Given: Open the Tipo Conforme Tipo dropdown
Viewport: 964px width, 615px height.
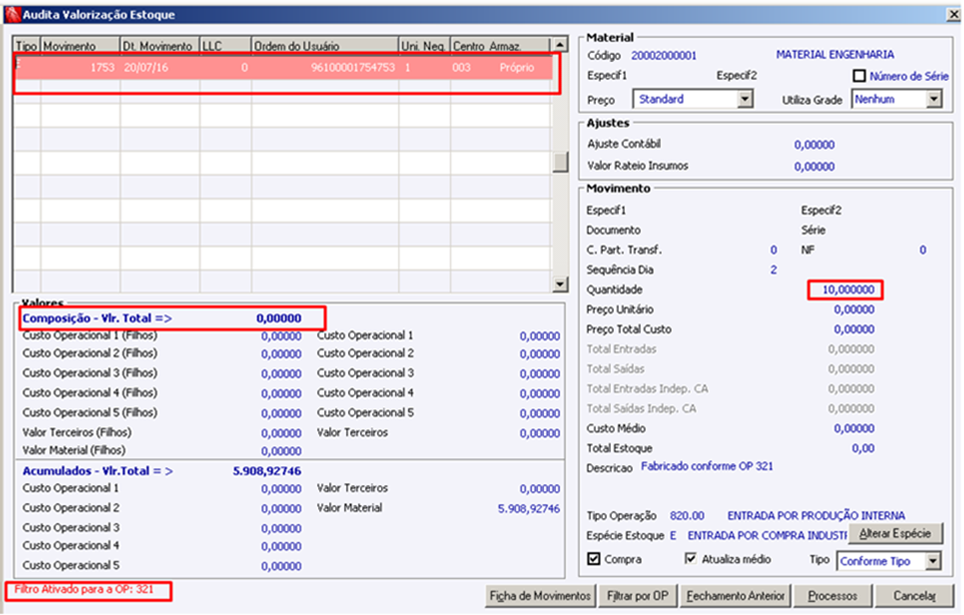Looking at the screenshot, I should click(933, 561).
